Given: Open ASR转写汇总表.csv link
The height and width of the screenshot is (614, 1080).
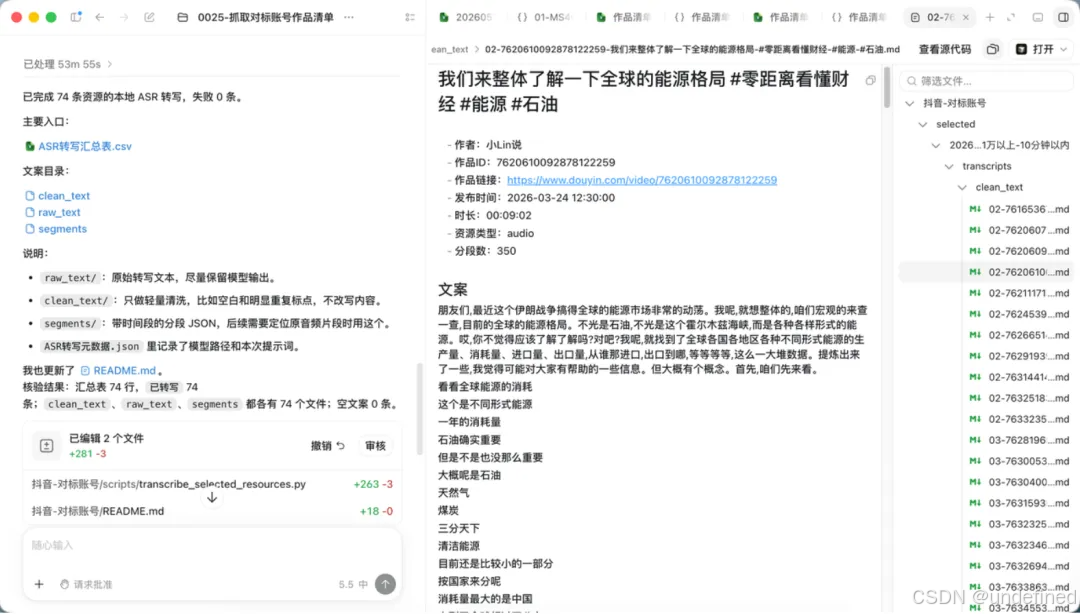Looking at the screenshot, I should coord(85,146).
